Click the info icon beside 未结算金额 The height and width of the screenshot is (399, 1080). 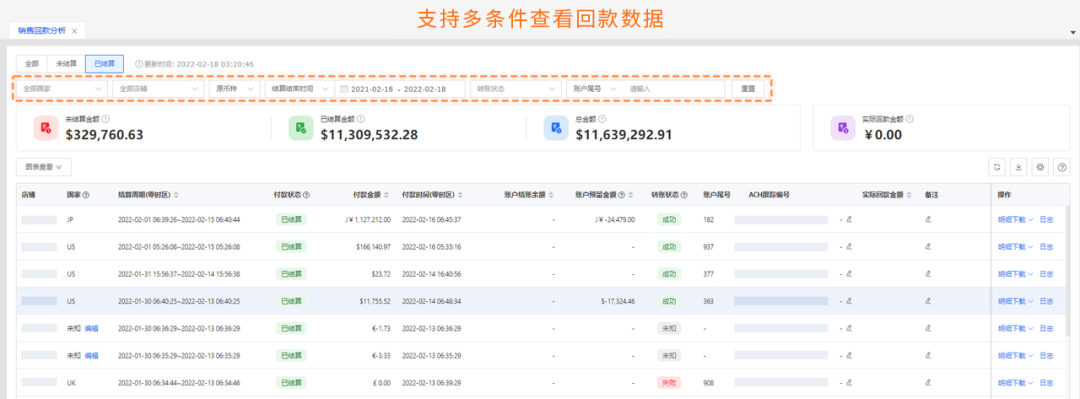click(105, 119)
